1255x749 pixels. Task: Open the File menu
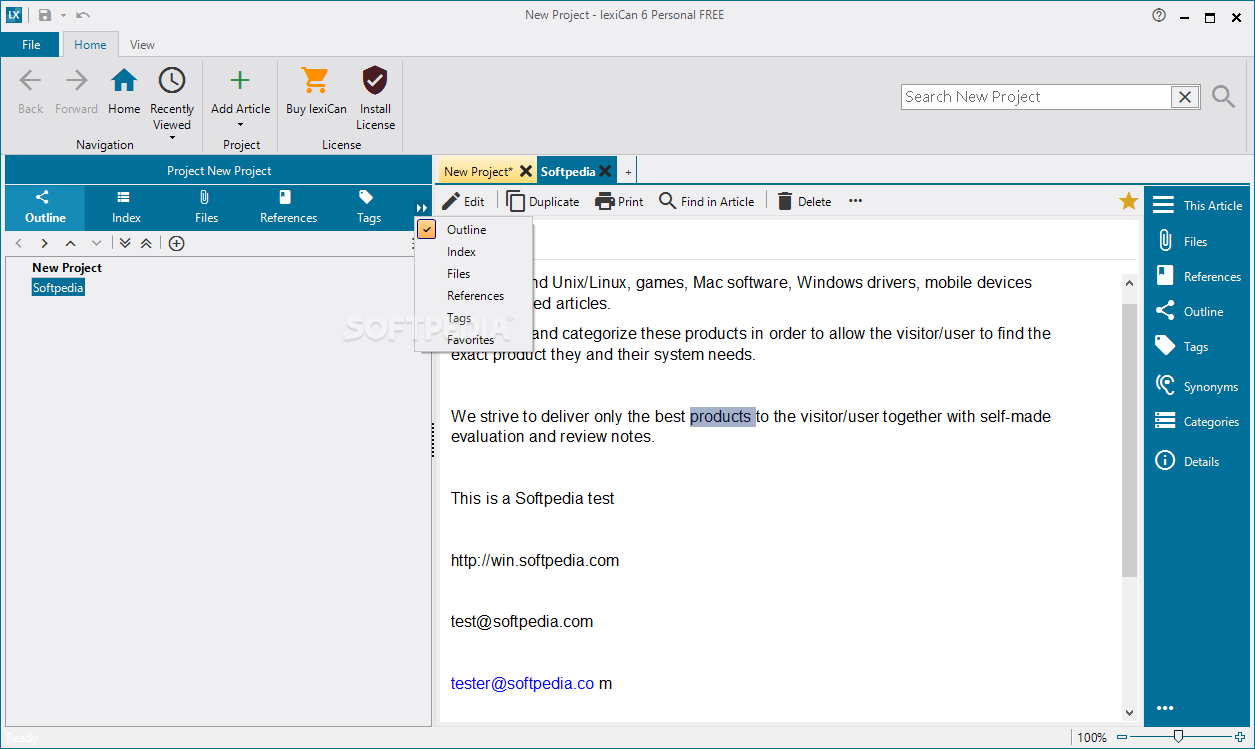(x=31, y=44)
